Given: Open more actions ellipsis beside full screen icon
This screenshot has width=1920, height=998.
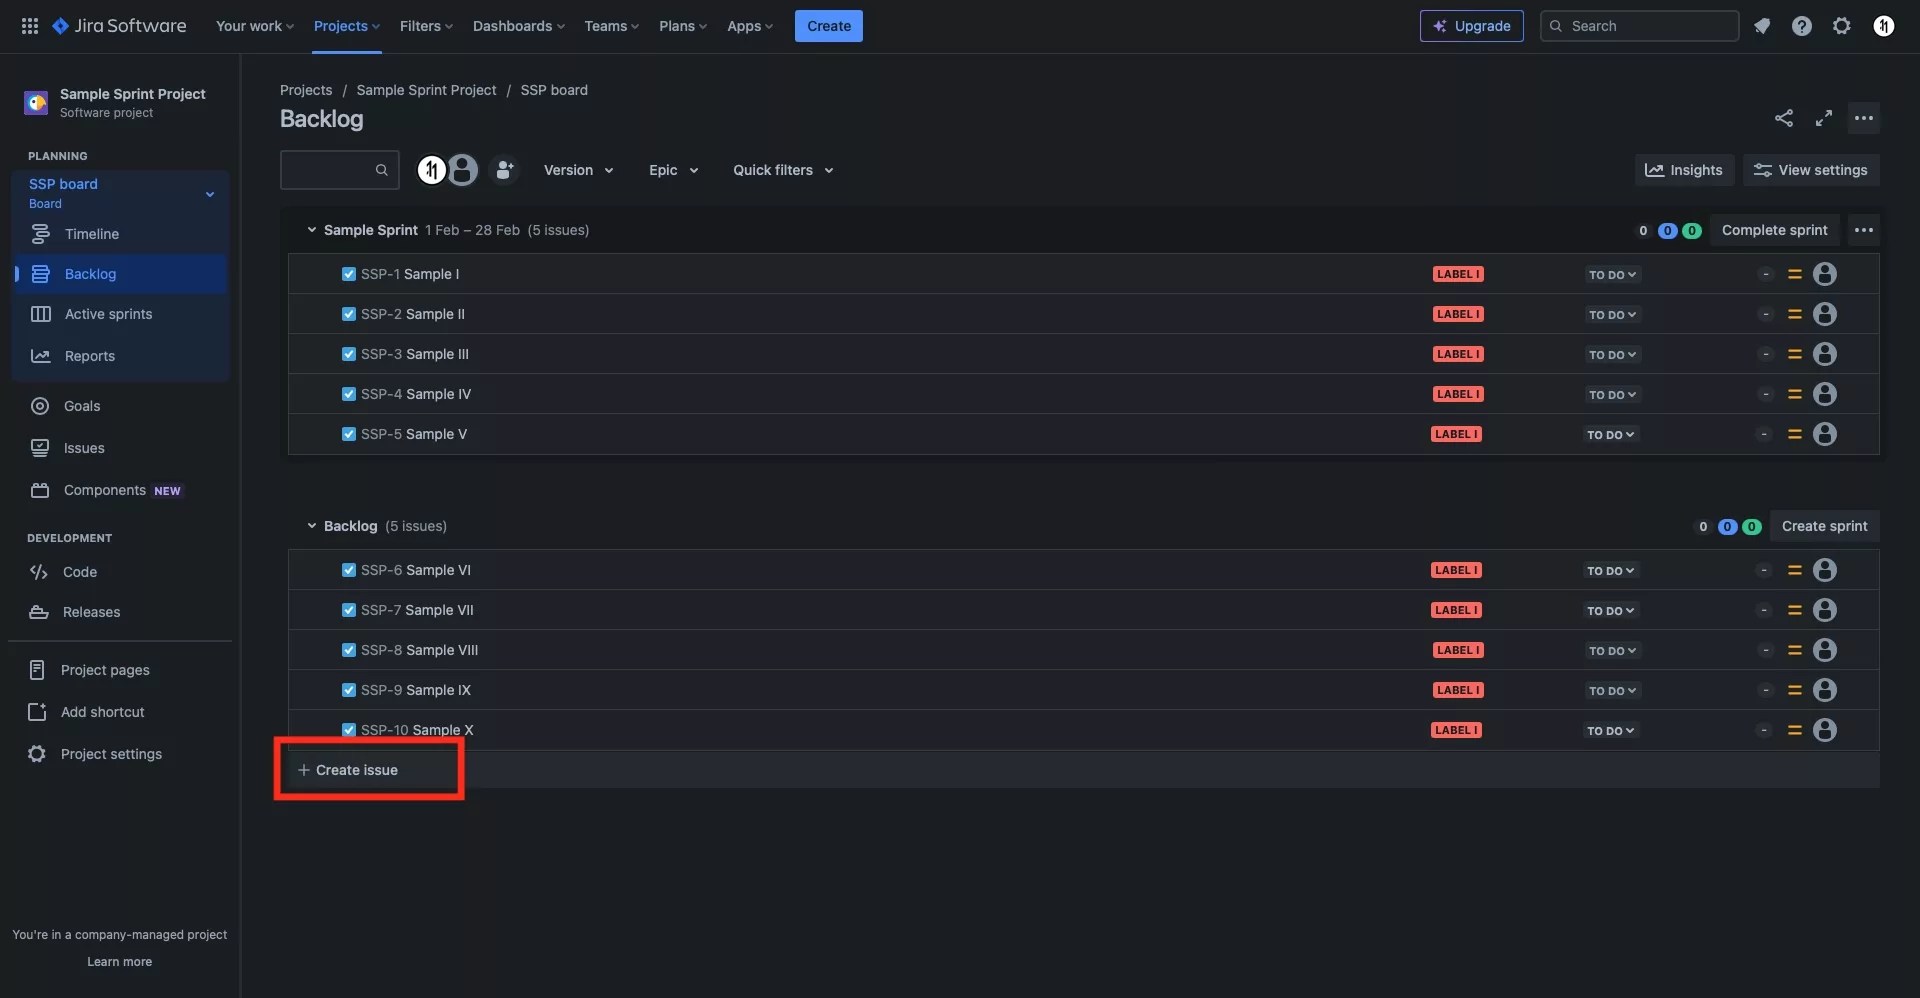Looking at the screenshot, I should tap(1864, 118).
